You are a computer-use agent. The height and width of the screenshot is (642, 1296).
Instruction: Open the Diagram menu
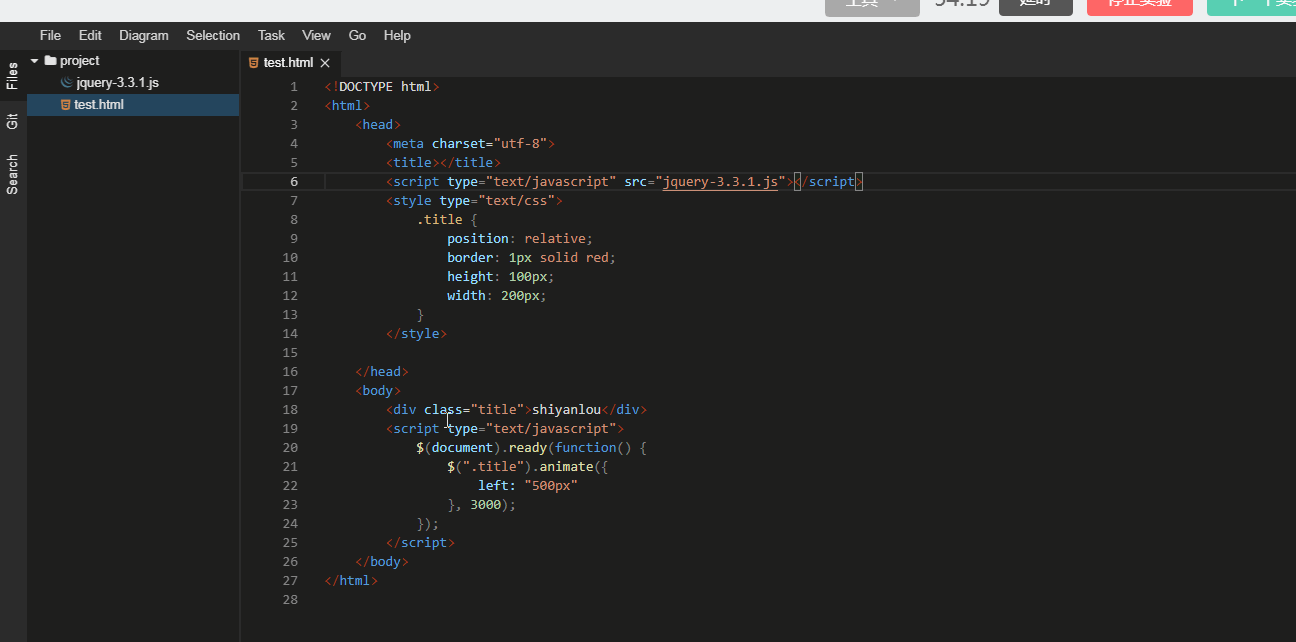pos(144,35)
